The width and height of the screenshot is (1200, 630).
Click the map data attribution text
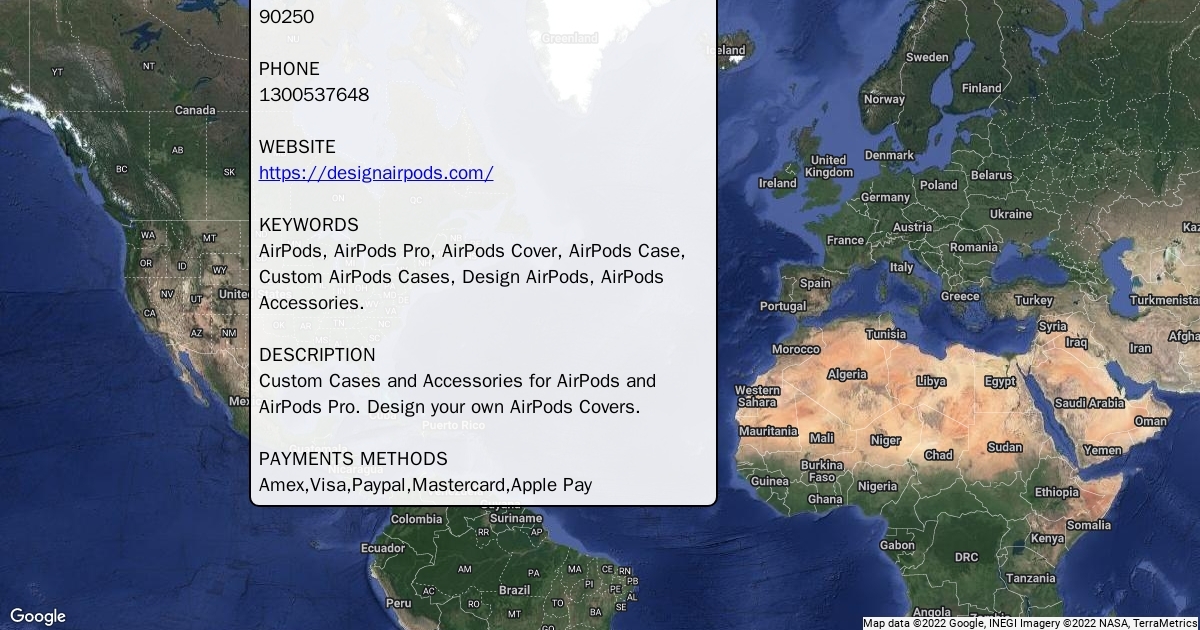(x=1030, y=623)
